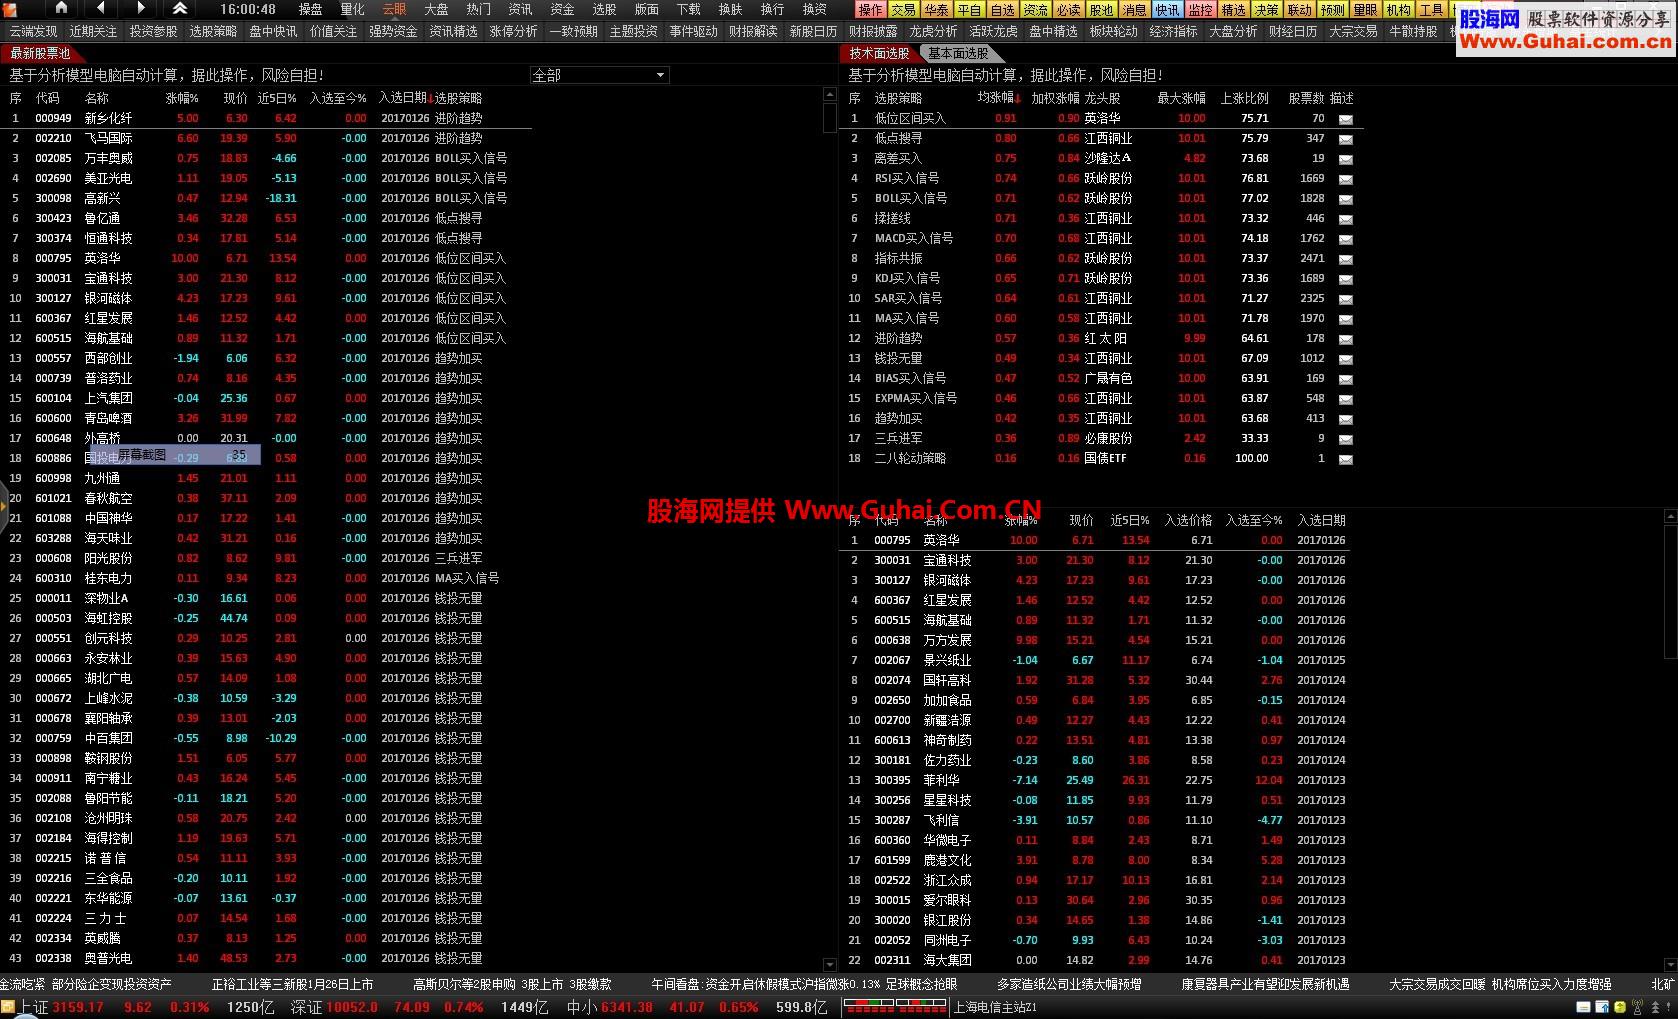Open the 资讯 menu

[x=520, y=9]
